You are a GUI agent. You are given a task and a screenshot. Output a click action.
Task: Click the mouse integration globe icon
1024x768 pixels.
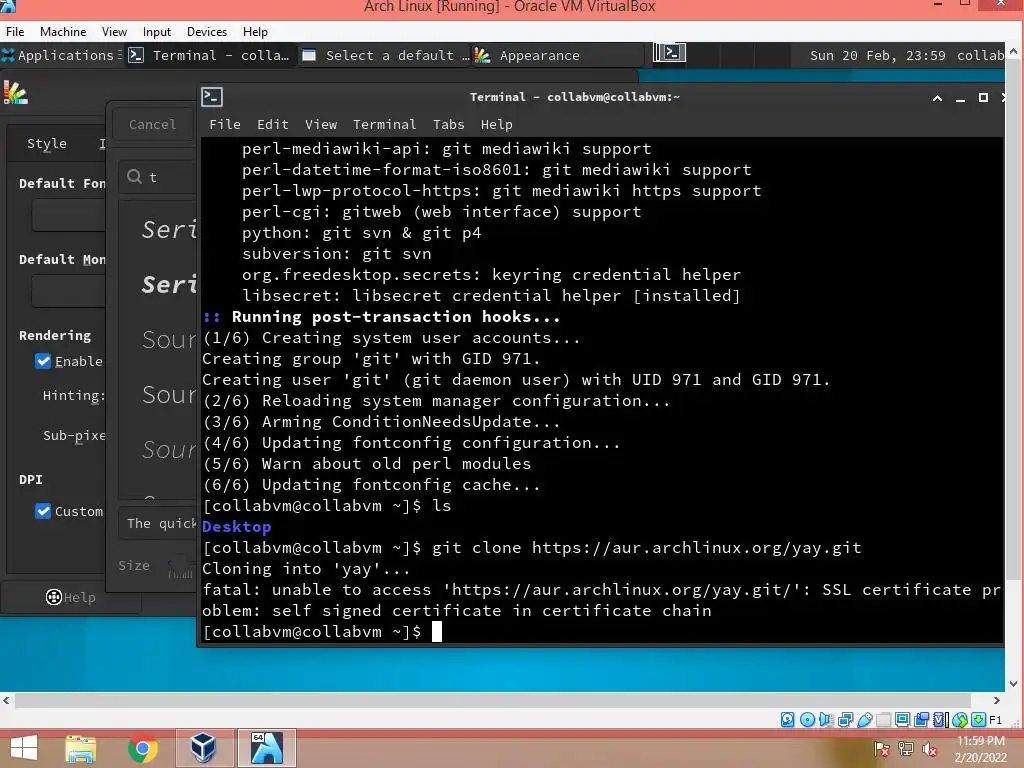[959, 720]
